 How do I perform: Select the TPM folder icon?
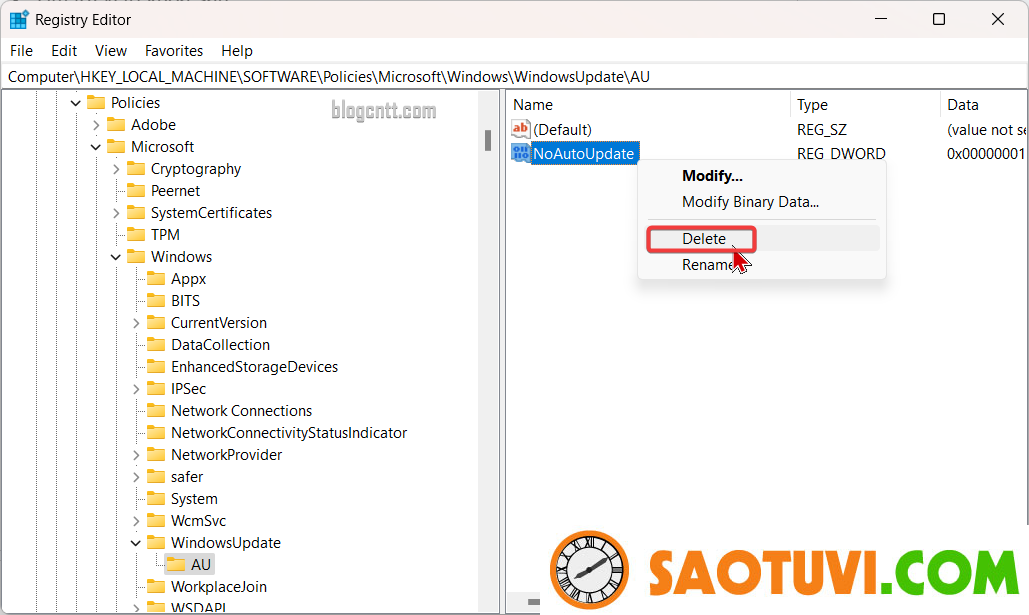[x=136, y=234]
